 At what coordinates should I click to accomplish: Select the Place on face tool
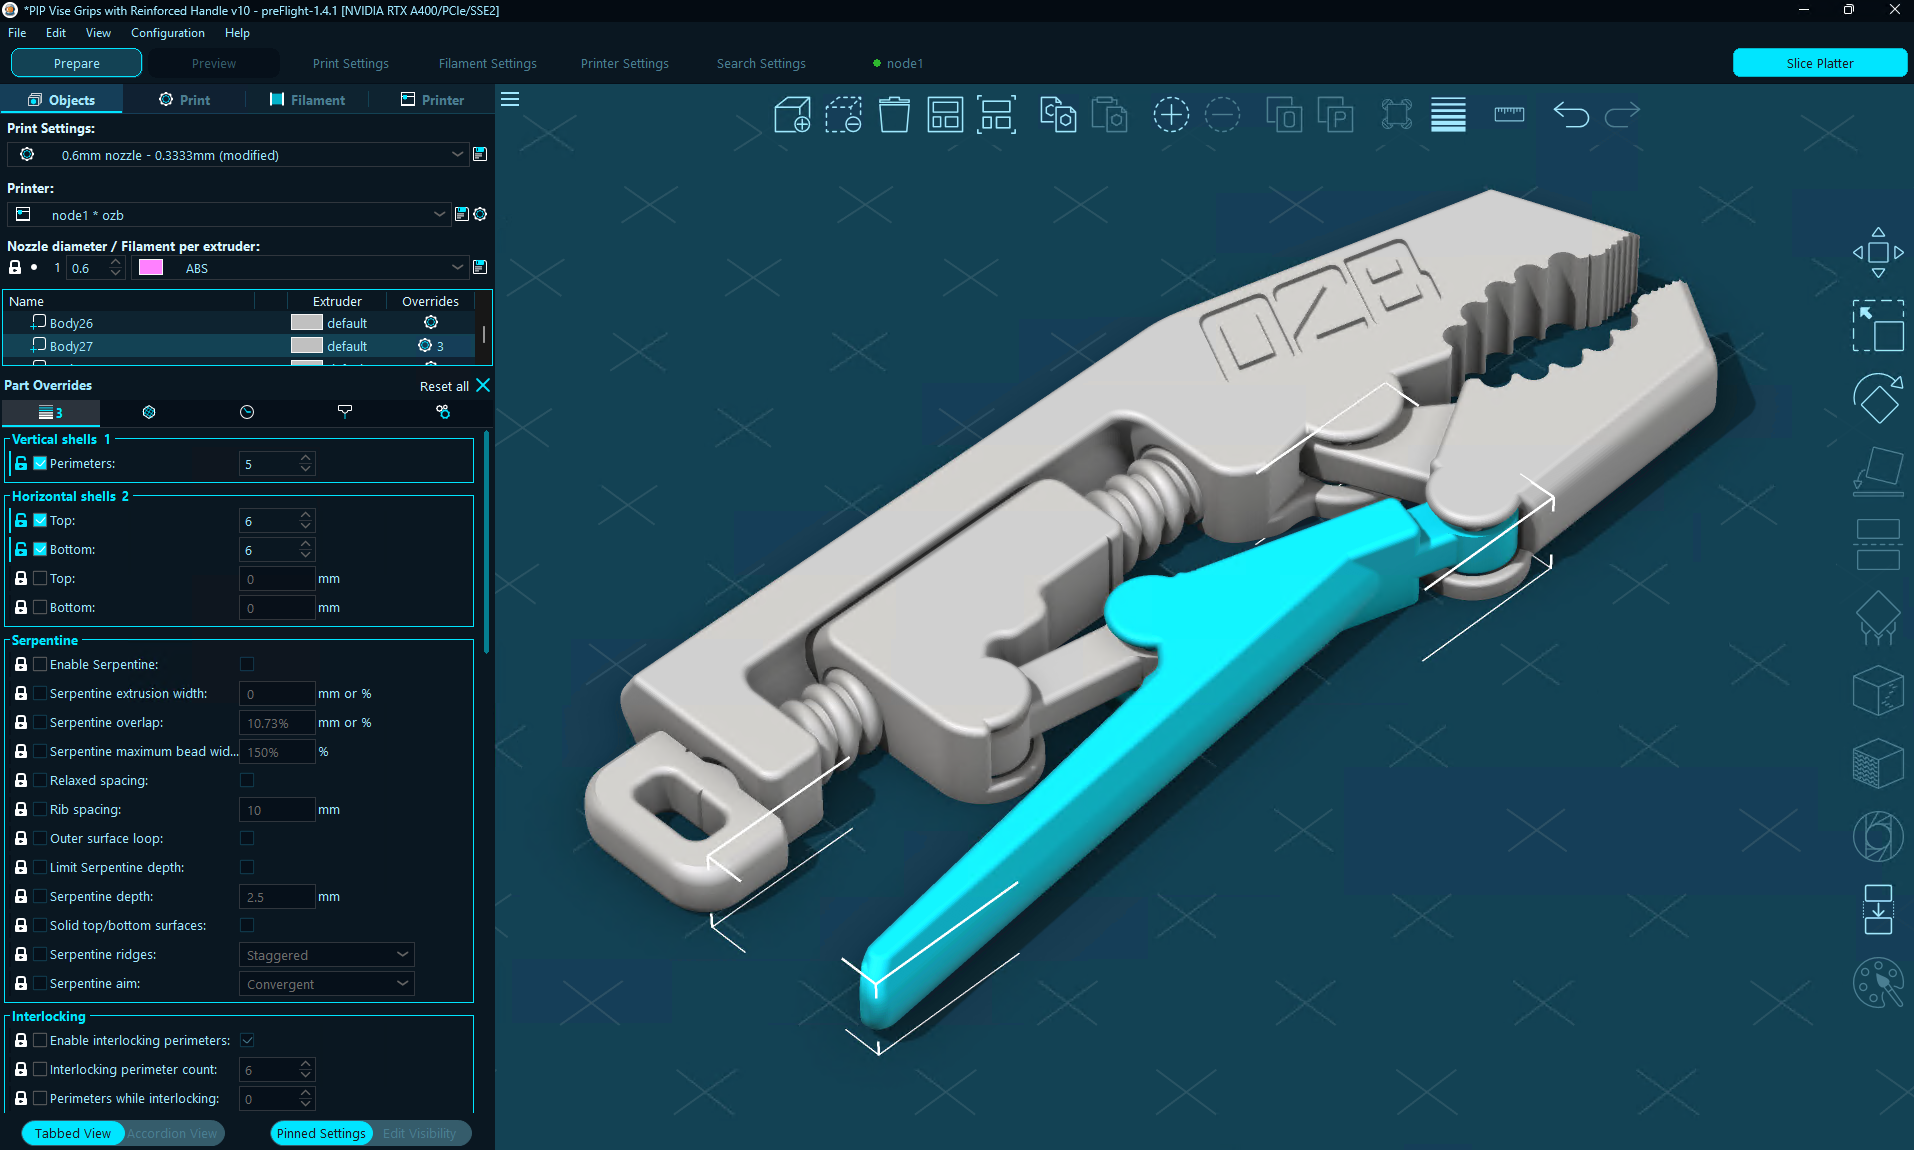click(1878, 471)
